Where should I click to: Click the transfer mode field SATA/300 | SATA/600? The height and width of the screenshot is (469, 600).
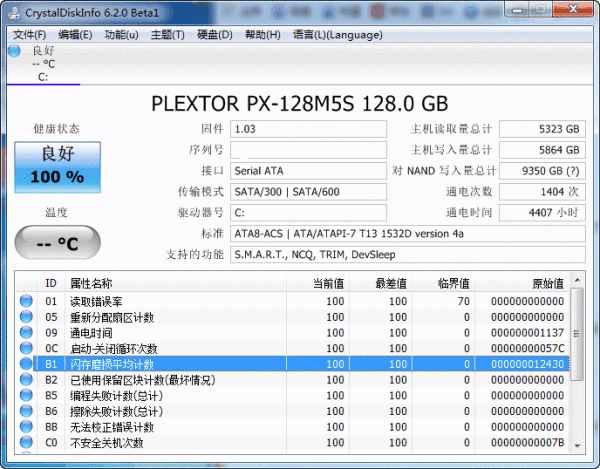(308, 192)
